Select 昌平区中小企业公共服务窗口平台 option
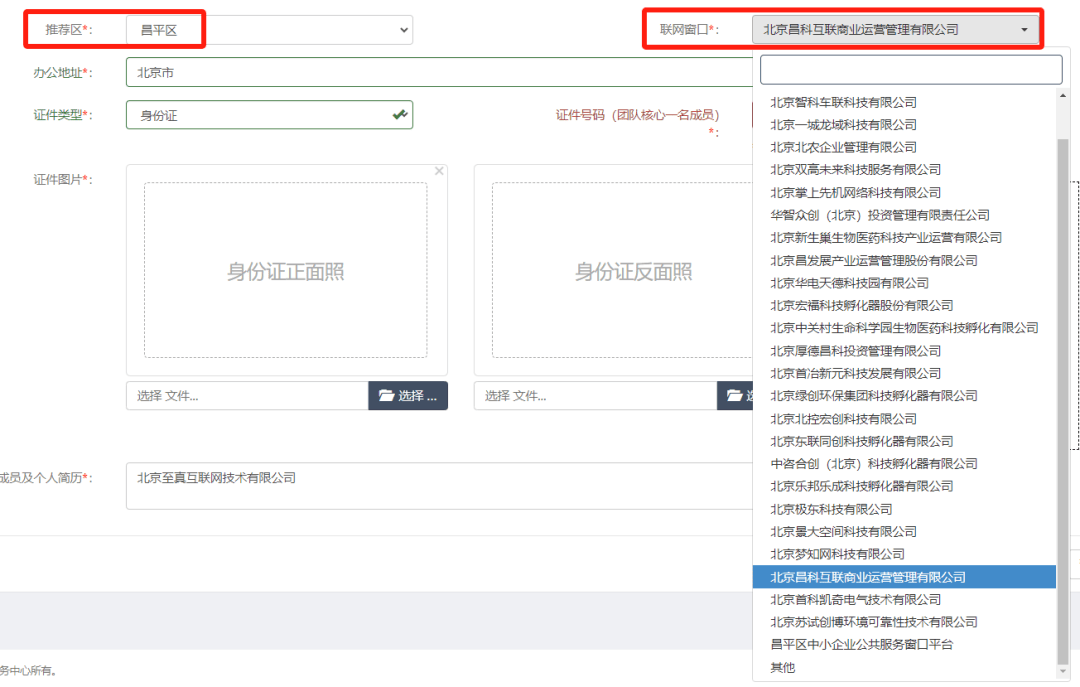The width and height of the screenshot is (1080, 687). point(904,645)
